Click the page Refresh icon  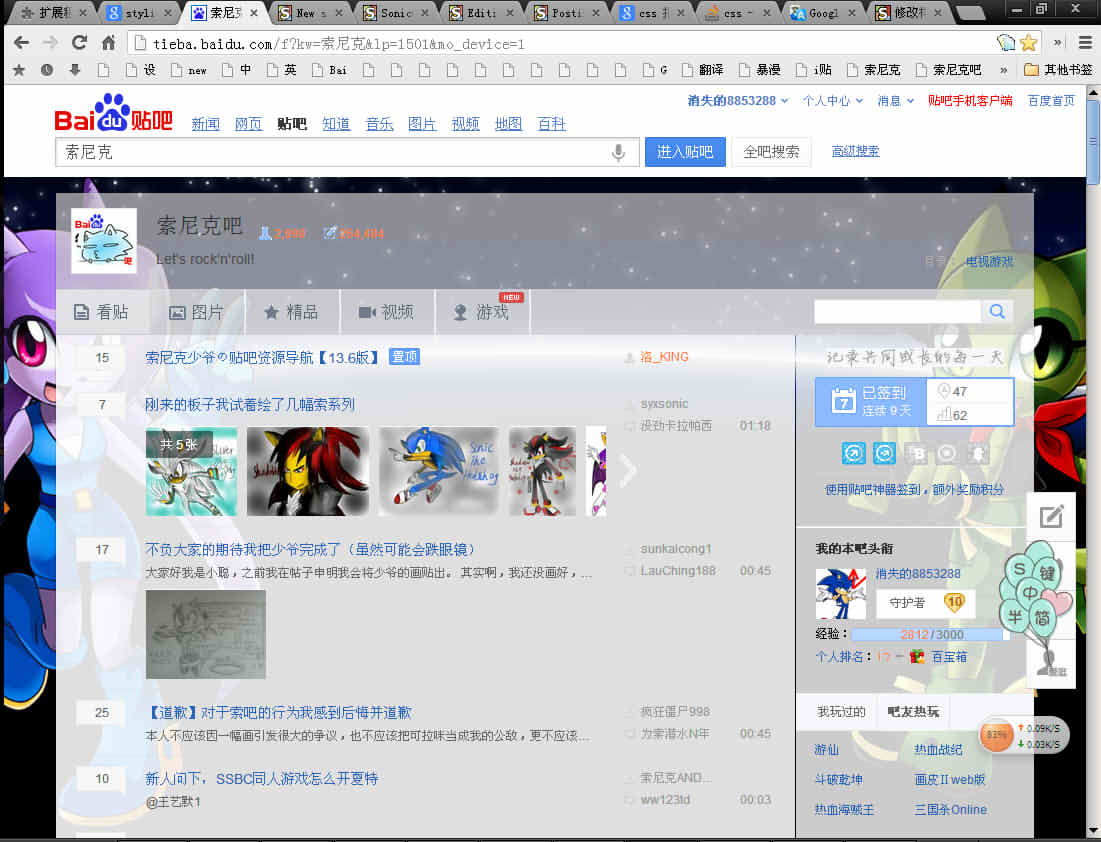click(79, 44)
